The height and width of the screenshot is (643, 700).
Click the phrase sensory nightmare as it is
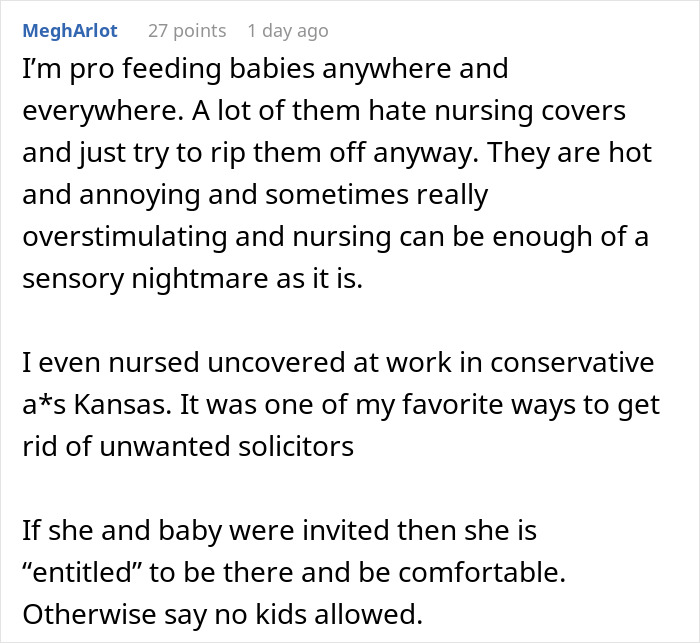(192, 279)
